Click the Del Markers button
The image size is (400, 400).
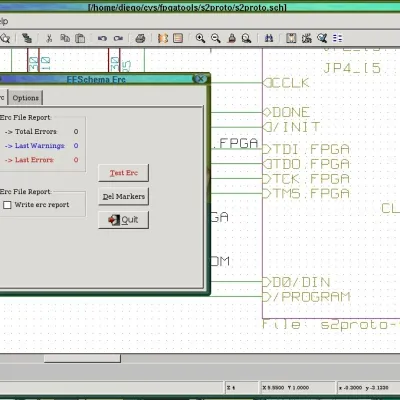coord(124,196)
